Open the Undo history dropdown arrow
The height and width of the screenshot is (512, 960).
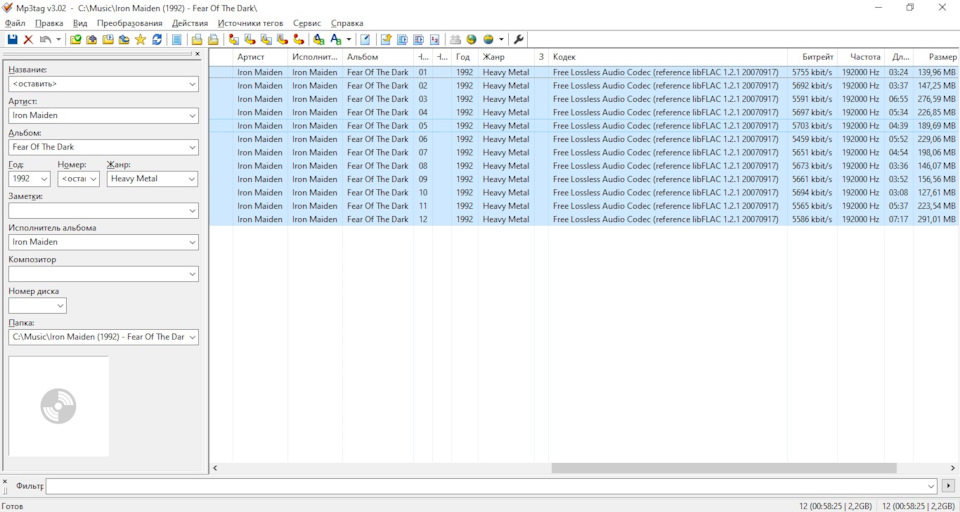(x=59, y=39)
